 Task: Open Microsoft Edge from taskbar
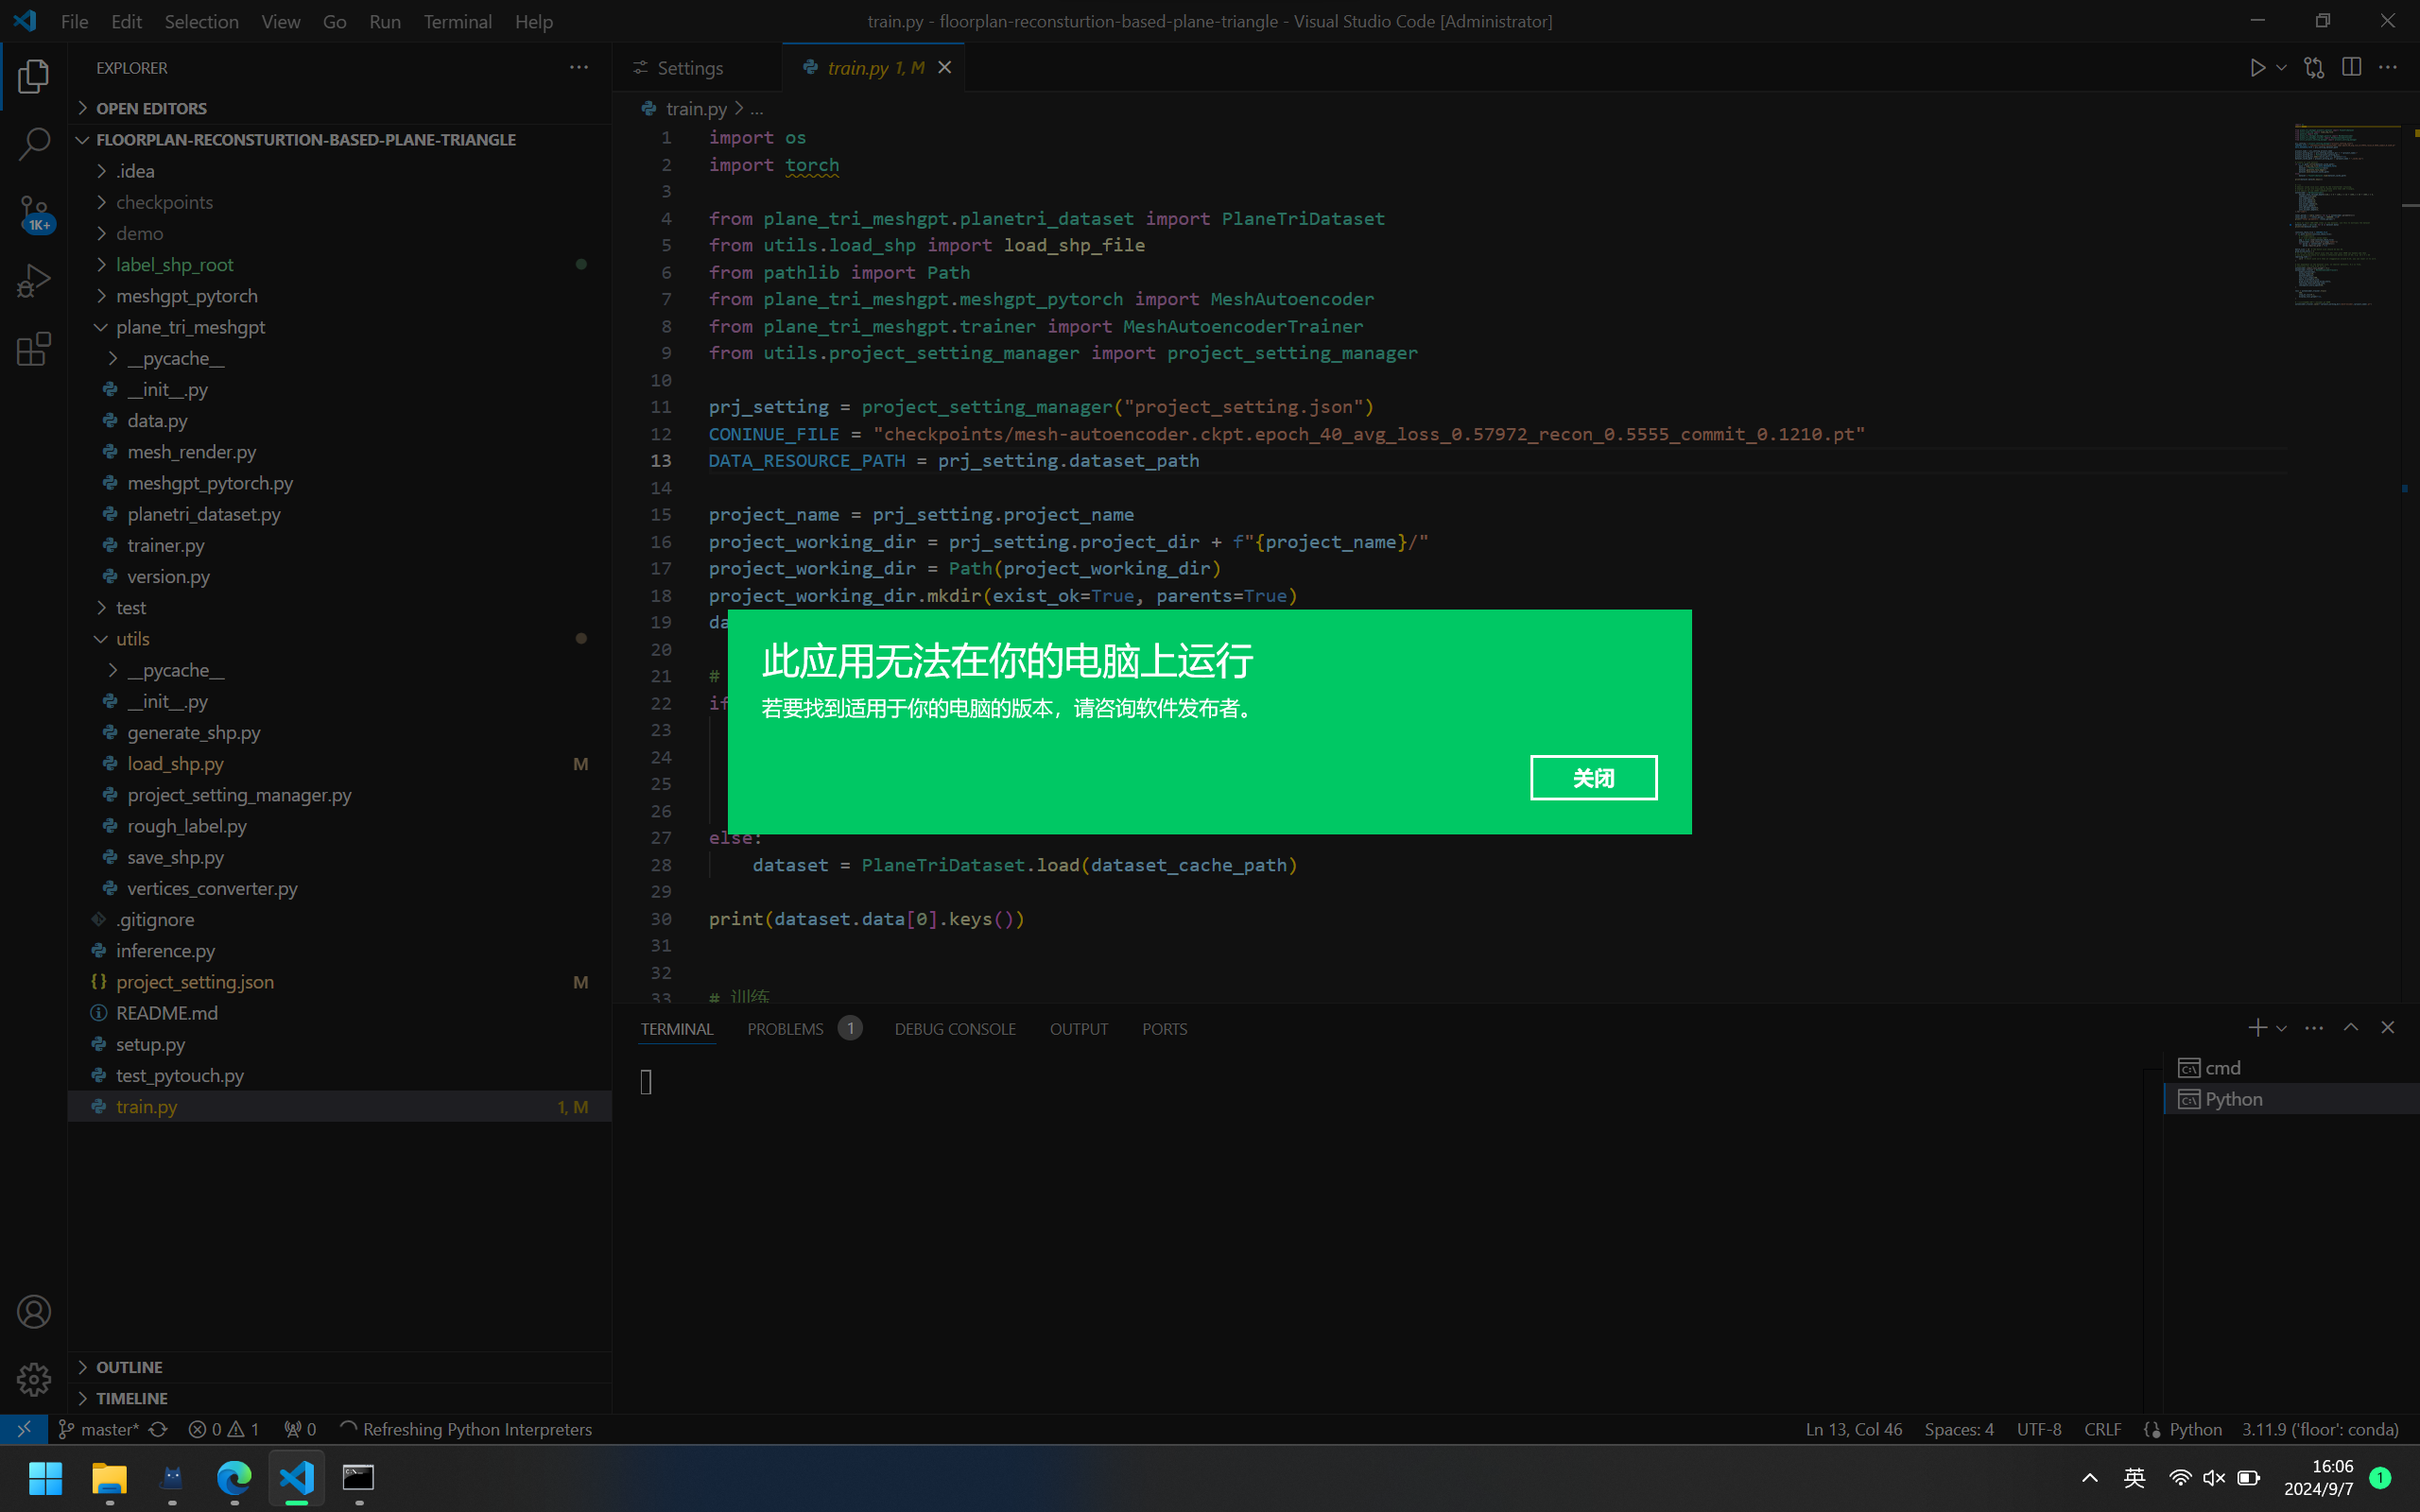click(x=234, y=1478)
